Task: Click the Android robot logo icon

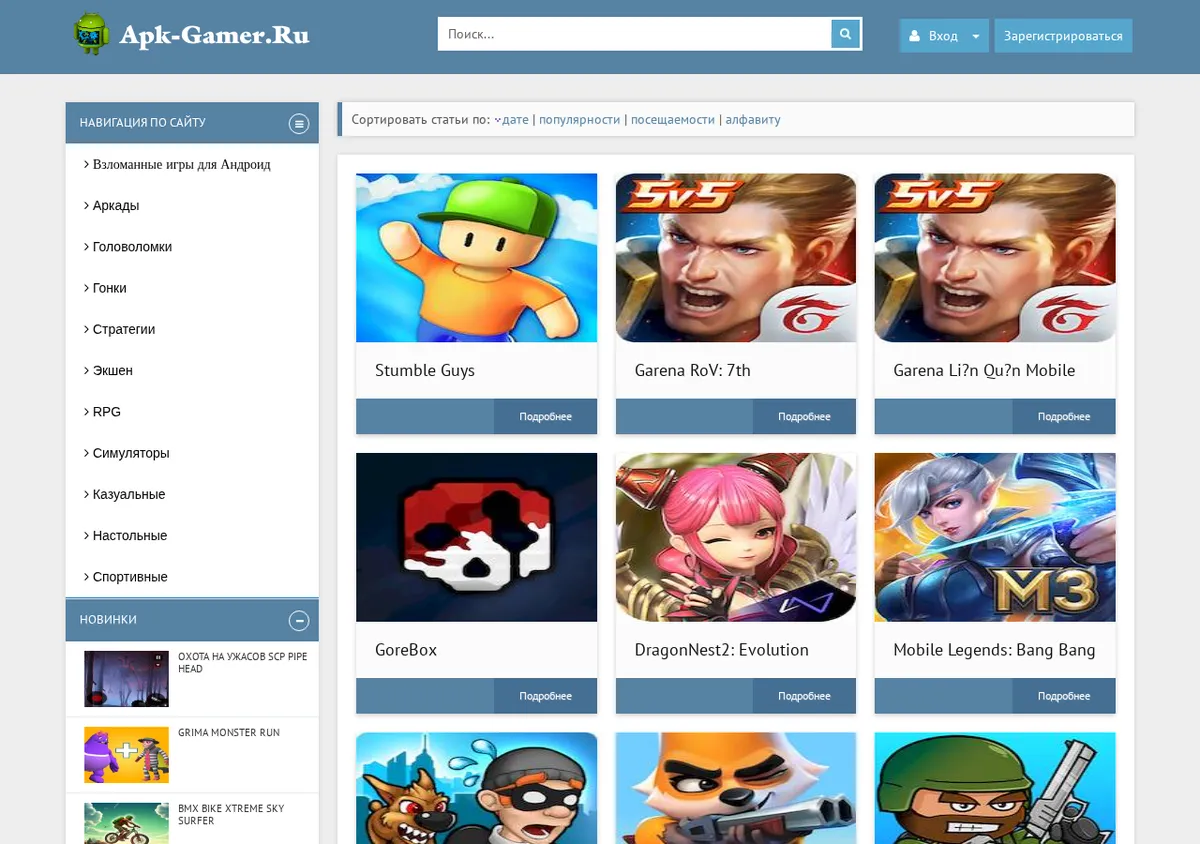Action: (x=91, y=35)
